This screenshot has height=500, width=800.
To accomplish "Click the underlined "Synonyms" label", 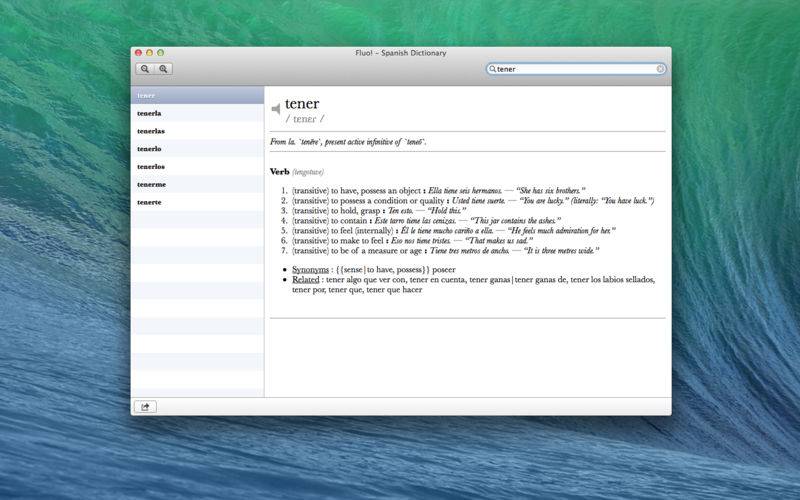I will [310, 269].
